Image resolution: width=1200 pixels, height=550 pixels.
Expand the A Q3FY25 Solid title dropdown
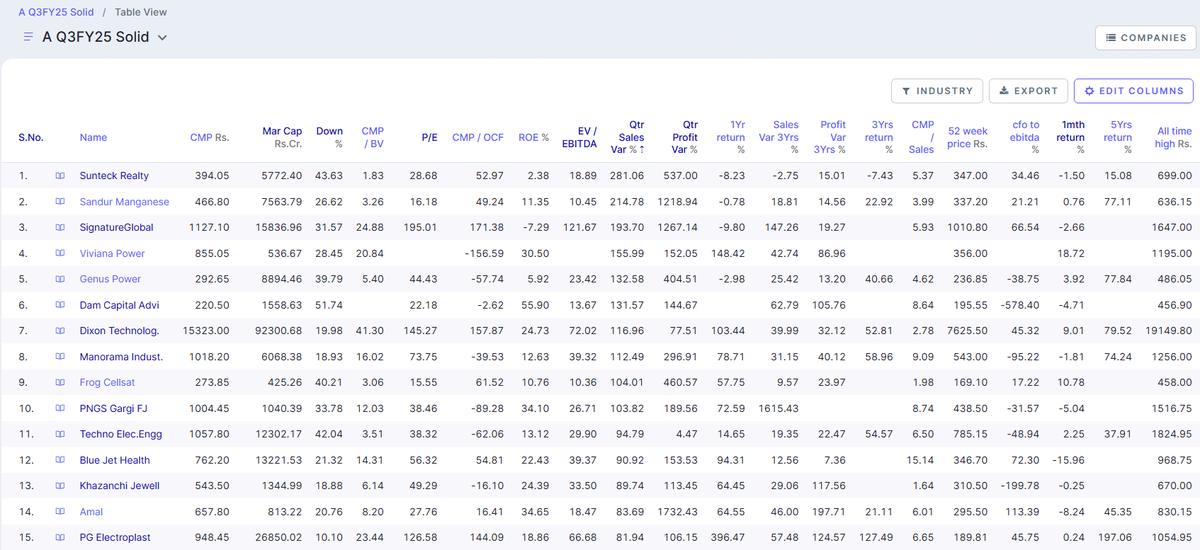point(162,37)
